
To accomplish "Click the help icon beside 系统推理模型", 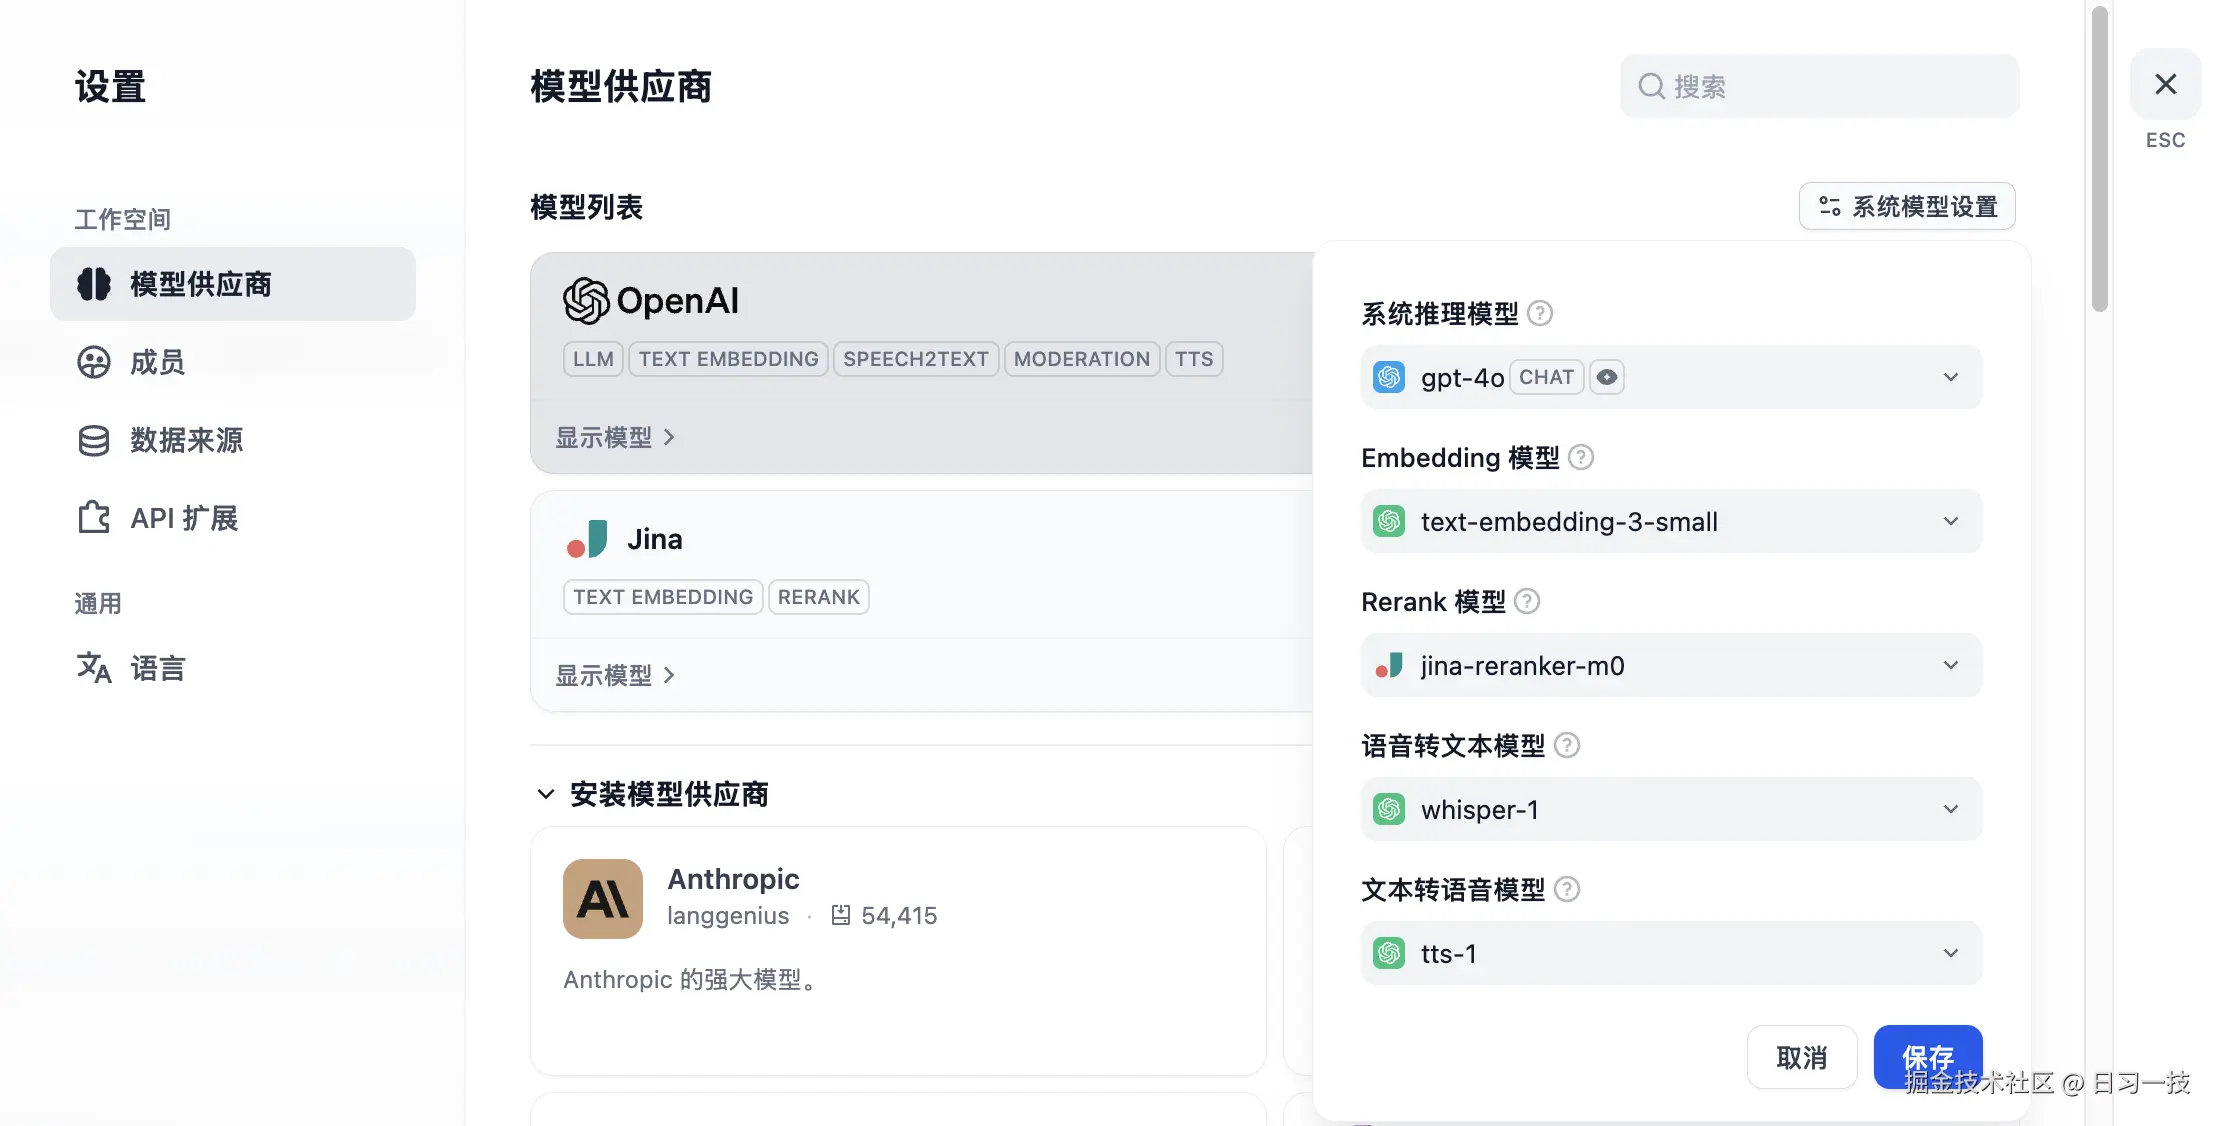I will 1540,314.
